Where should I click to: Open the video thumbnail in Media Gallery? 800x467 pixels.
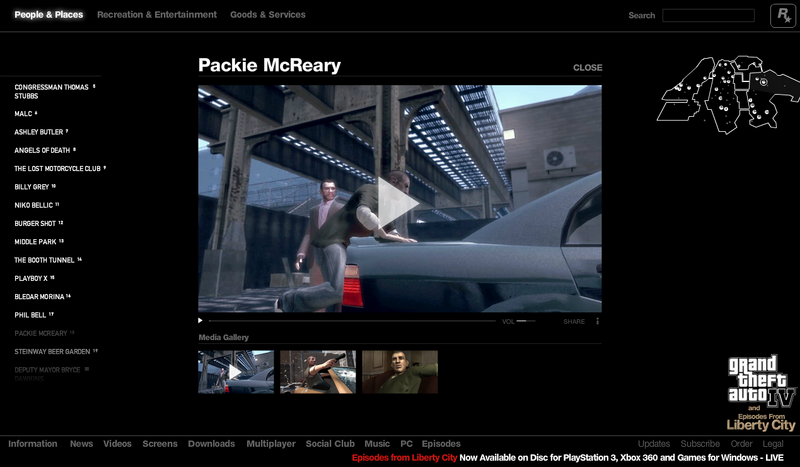click(236, 372)
